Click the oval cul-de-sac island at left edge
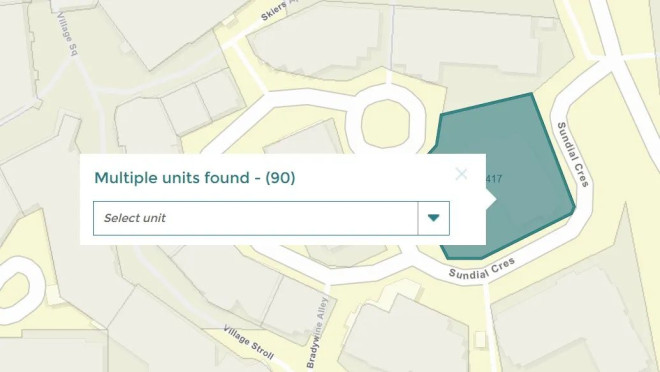 [14, 291]
